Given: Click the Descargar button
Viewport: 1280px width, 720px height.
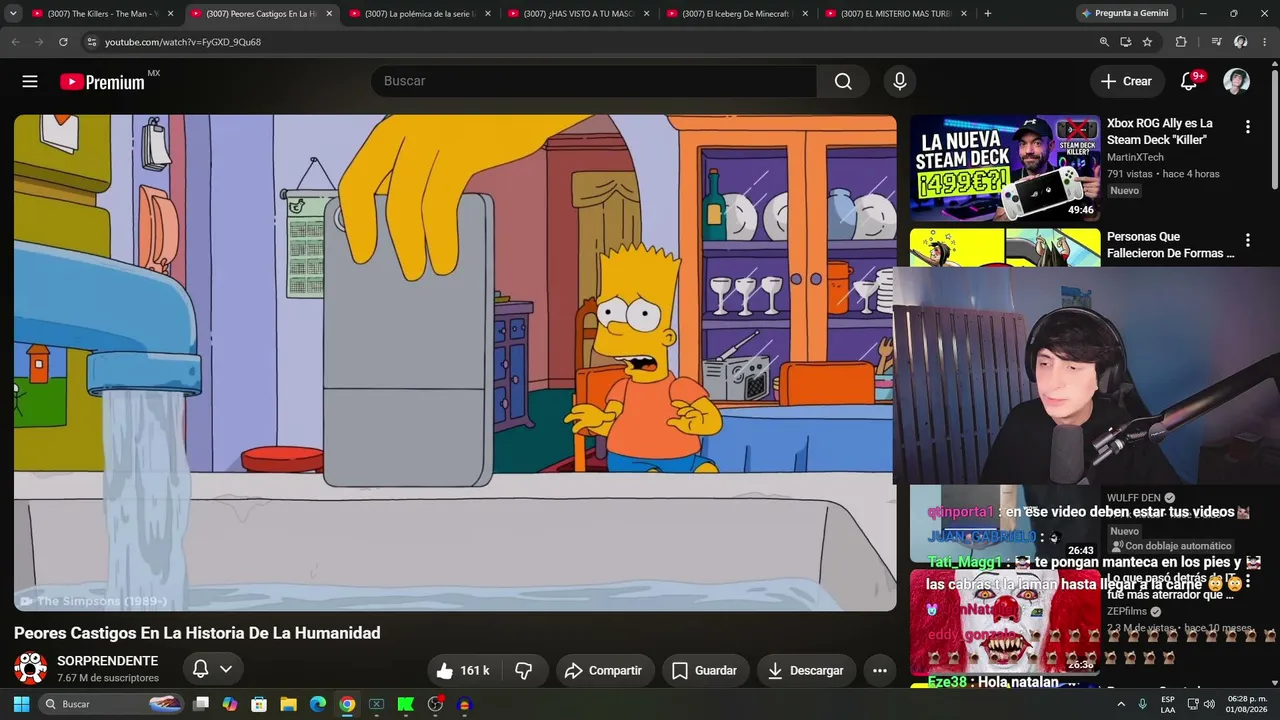Looking at the screenshot, I should click(x=806, y=670).
